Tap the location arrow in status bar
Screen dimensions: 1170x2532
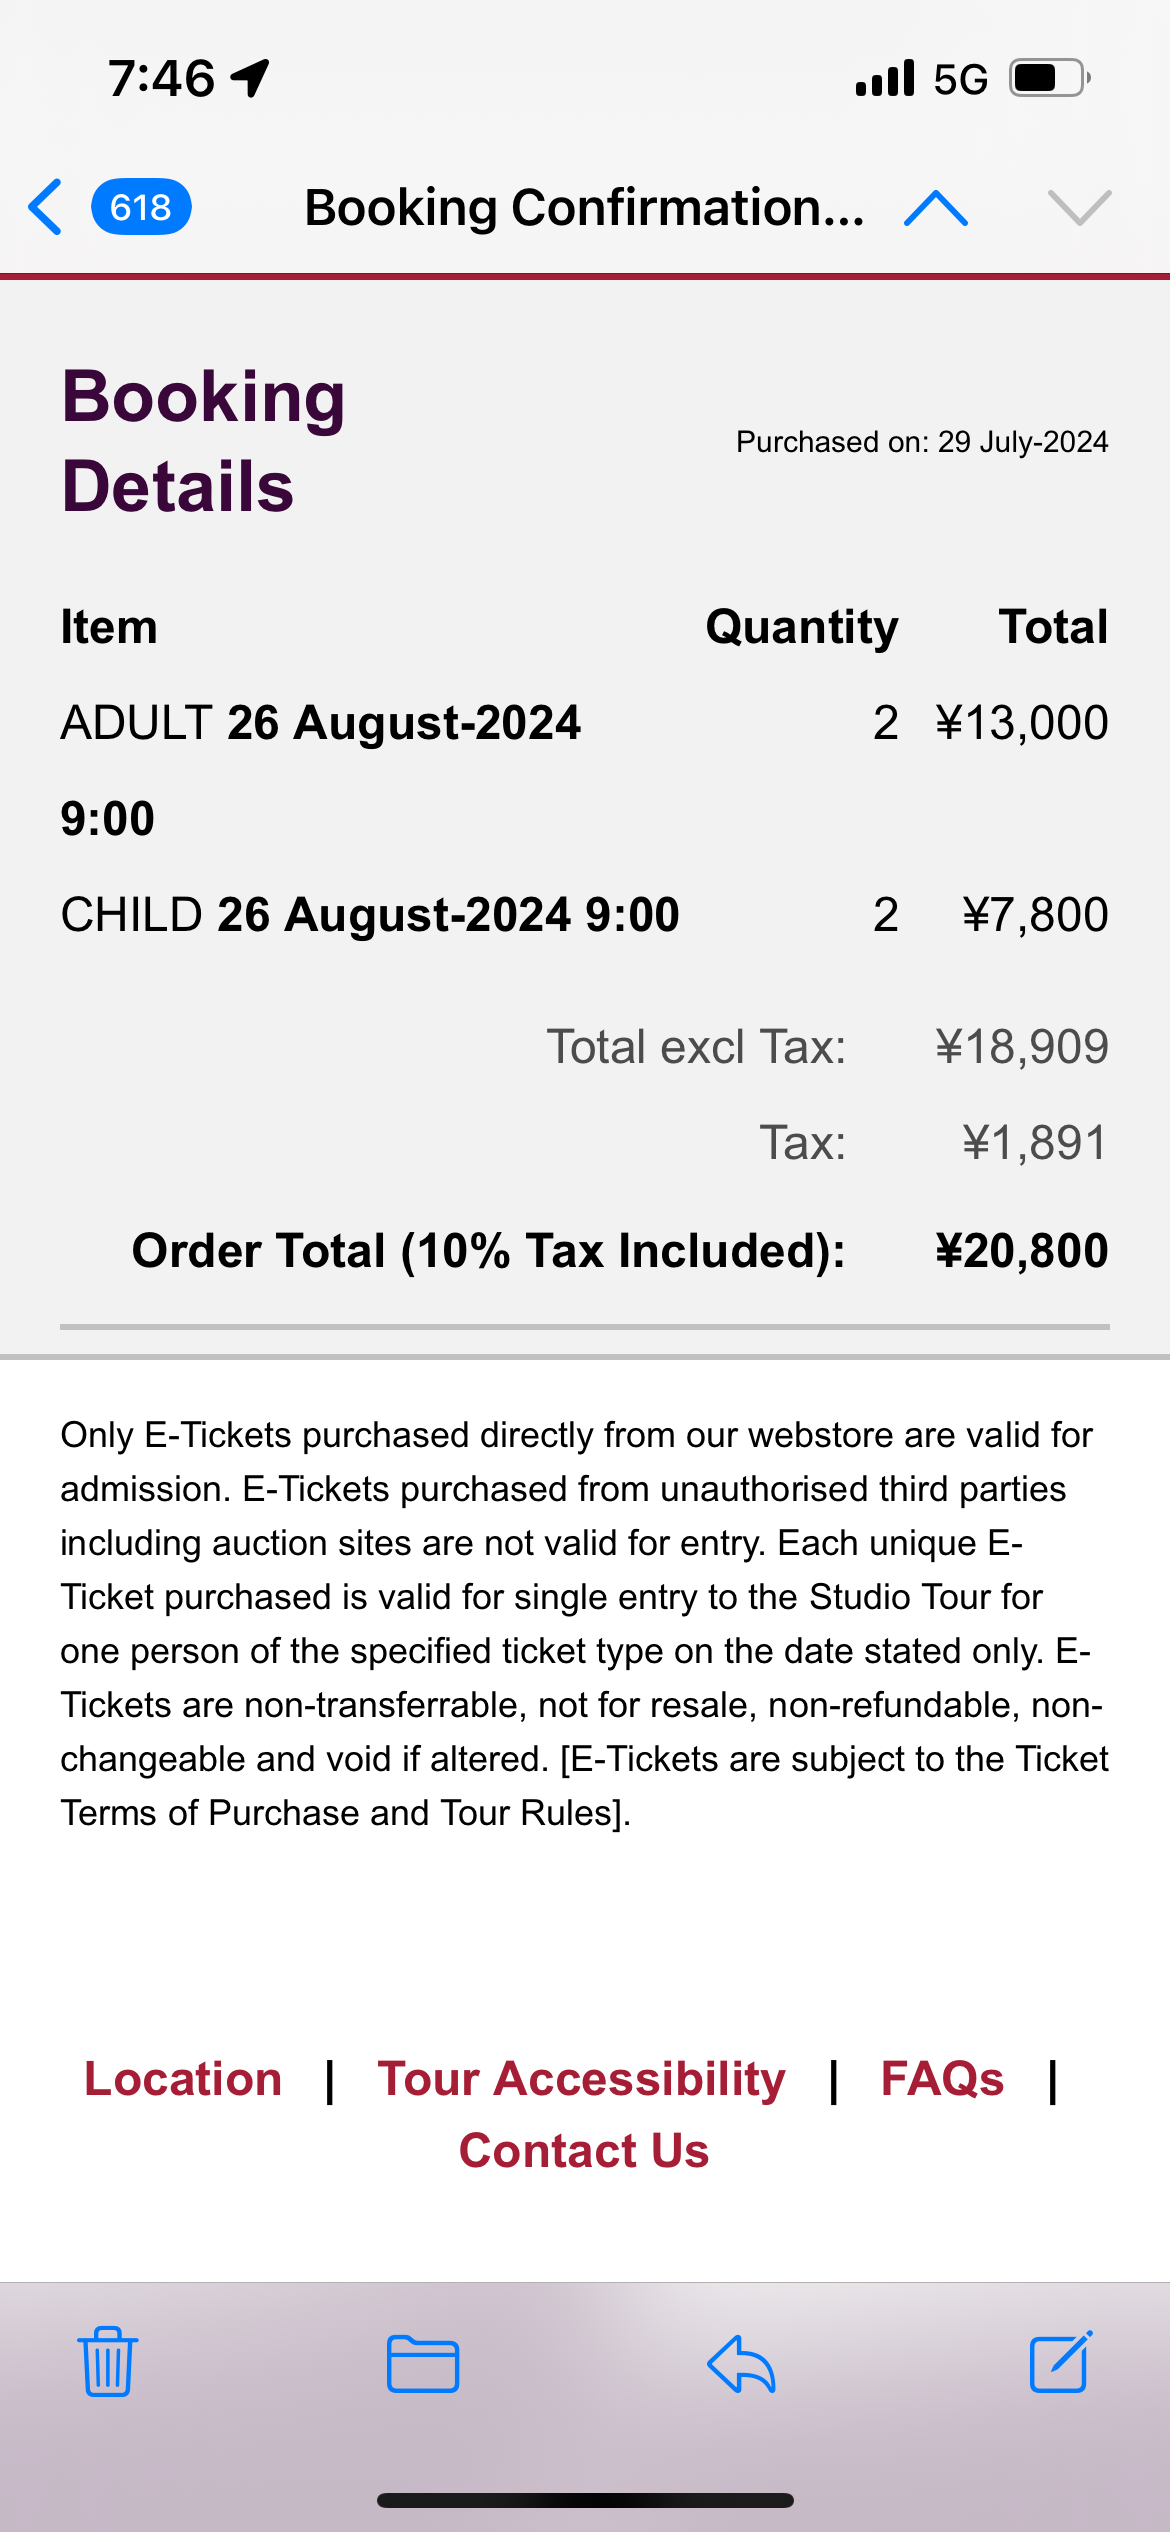(250, 78)
